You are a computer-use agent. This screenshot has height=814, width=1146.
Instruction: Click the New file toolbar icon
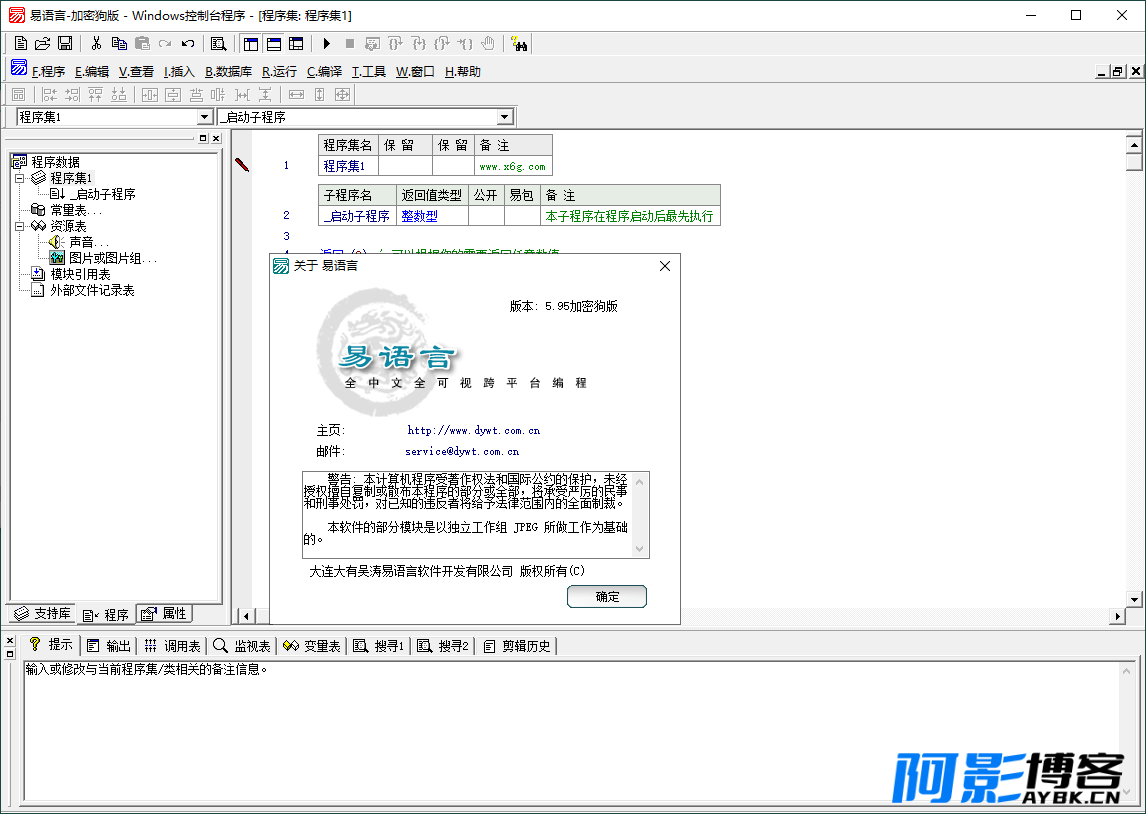click(x=20, y=44)
